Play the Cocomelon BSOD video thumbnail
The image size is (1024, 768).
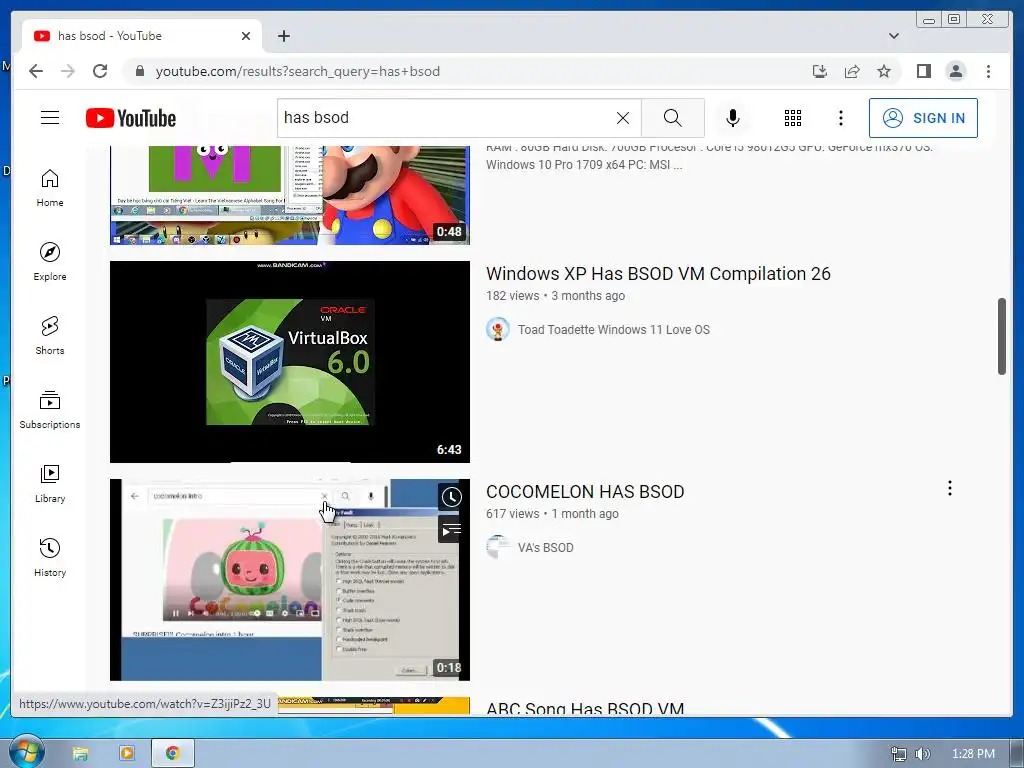[x=289, y=580]
